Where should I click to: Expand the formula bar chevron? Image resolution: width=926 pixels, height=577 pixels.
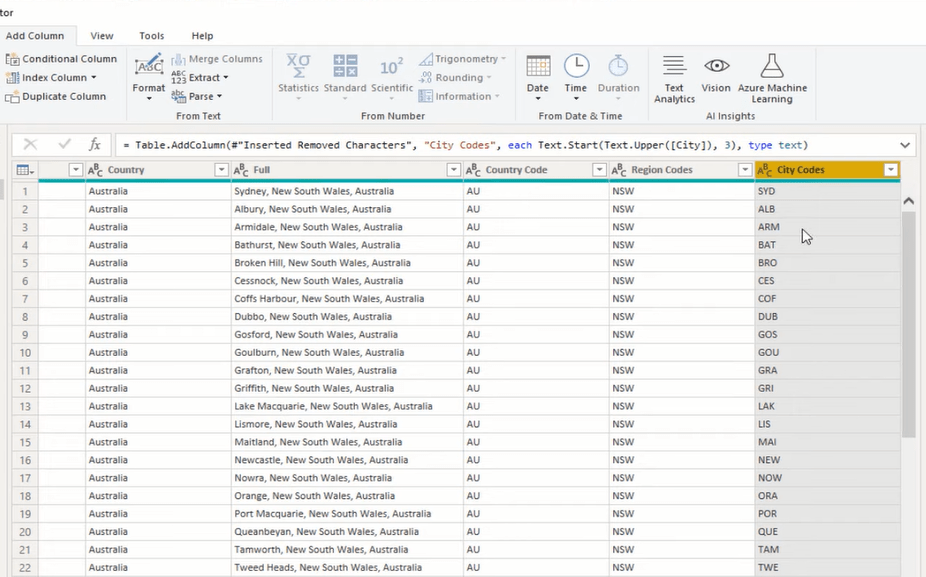(905, 145)
